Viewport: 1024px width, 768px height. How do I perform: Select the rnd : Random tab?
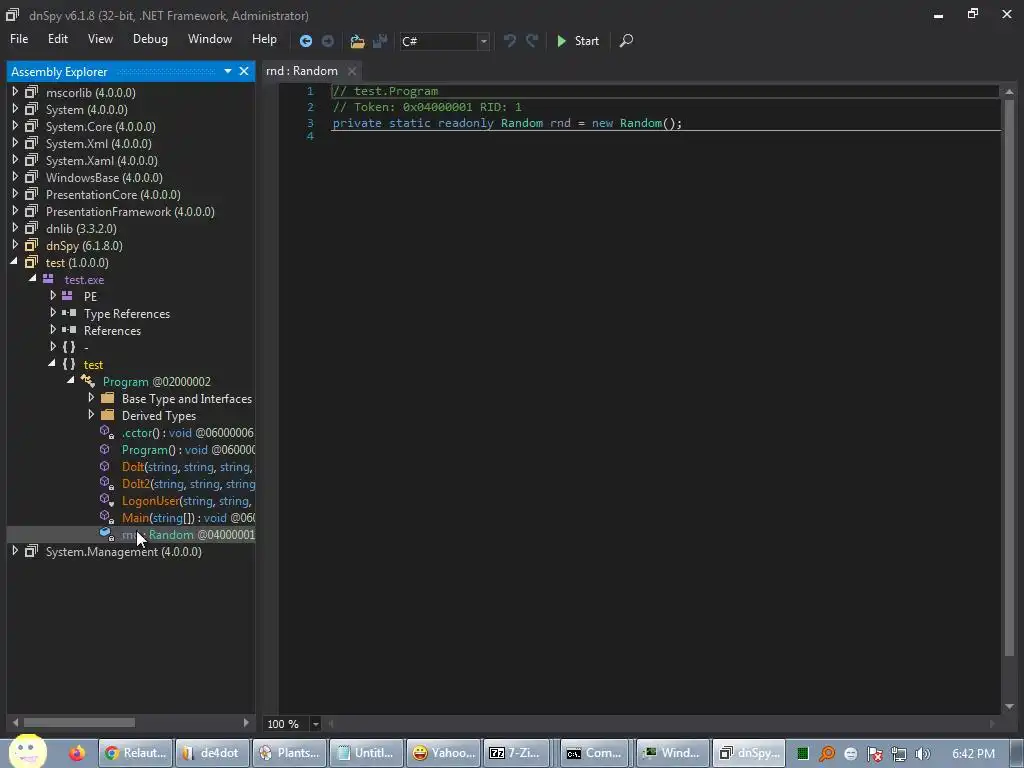tap(302, 71)
